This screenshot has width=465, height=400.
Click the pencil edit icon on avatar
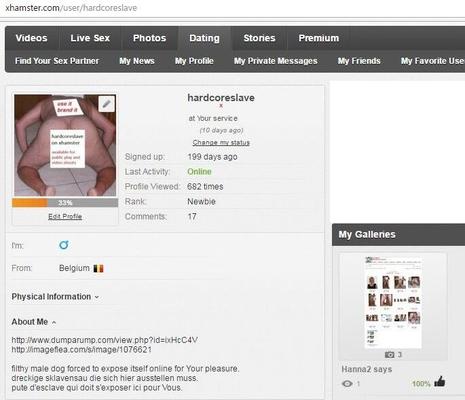pyautogui.click(x=107, y=104)
